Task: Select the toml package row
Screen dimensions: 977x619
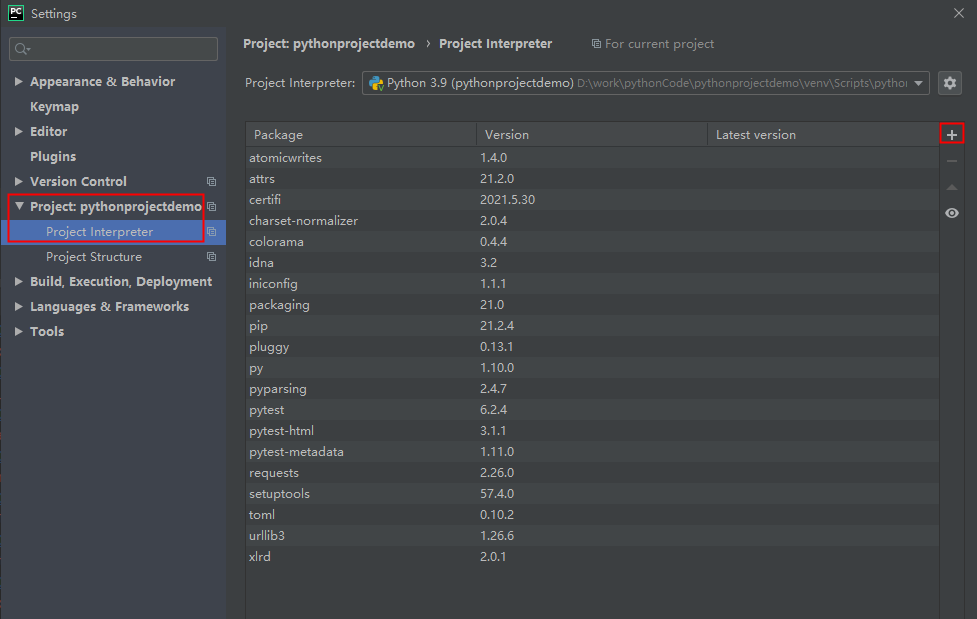Action: 592,514
